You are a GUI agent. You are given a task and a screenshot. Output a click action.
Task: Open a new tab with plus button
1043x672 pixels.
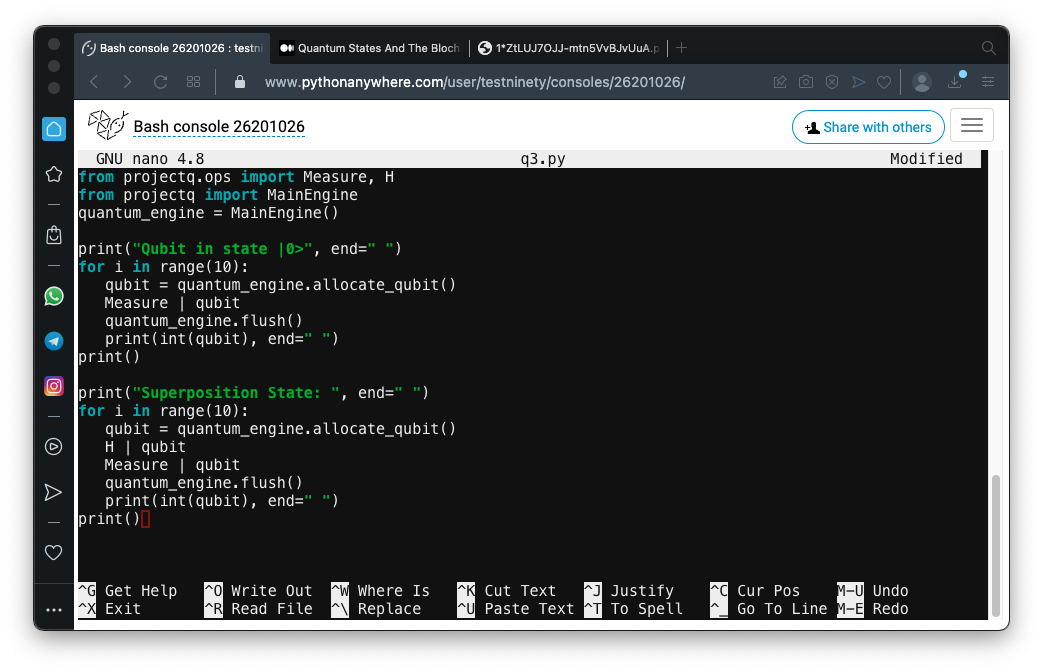click(682, 48)
